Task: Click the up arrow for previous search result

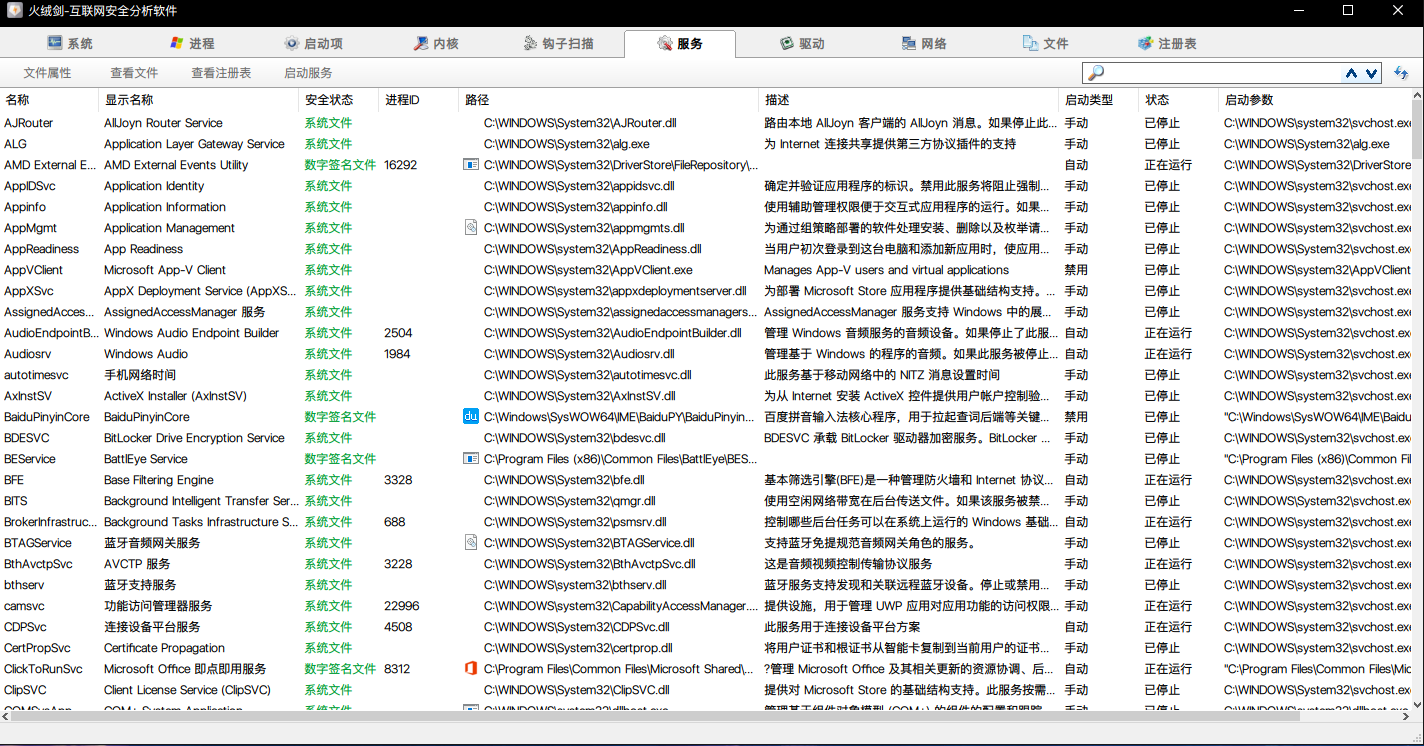Action: click(1352, 73)
